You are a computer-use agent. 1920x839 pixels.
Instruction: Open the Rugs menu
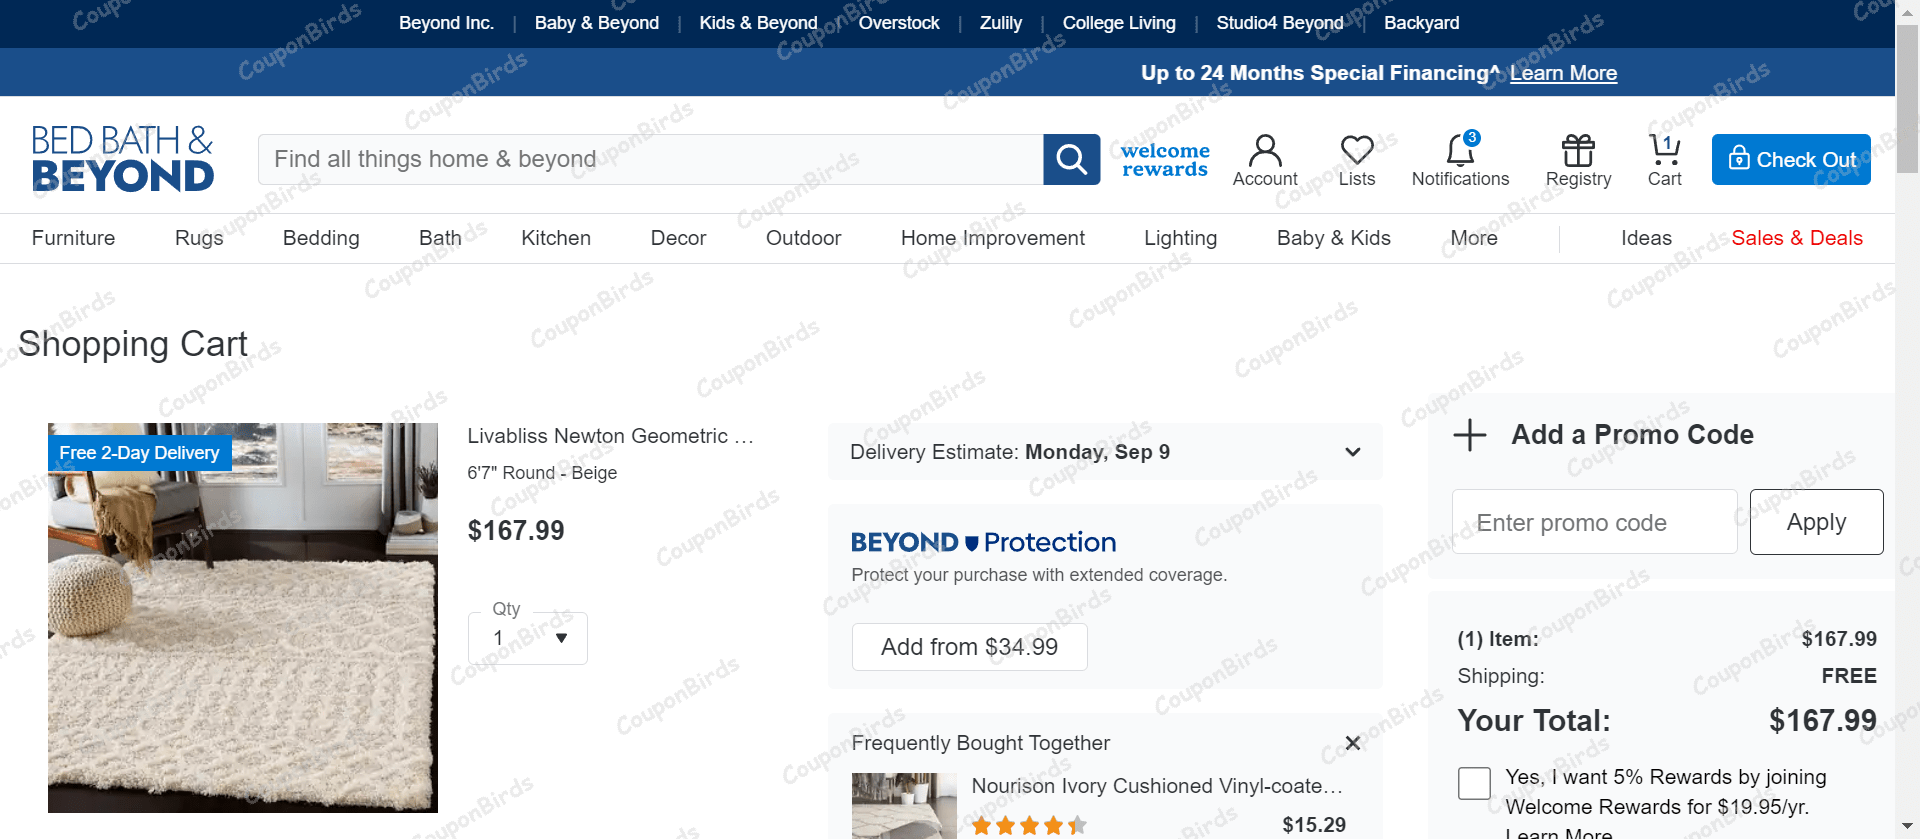point(199,238)
